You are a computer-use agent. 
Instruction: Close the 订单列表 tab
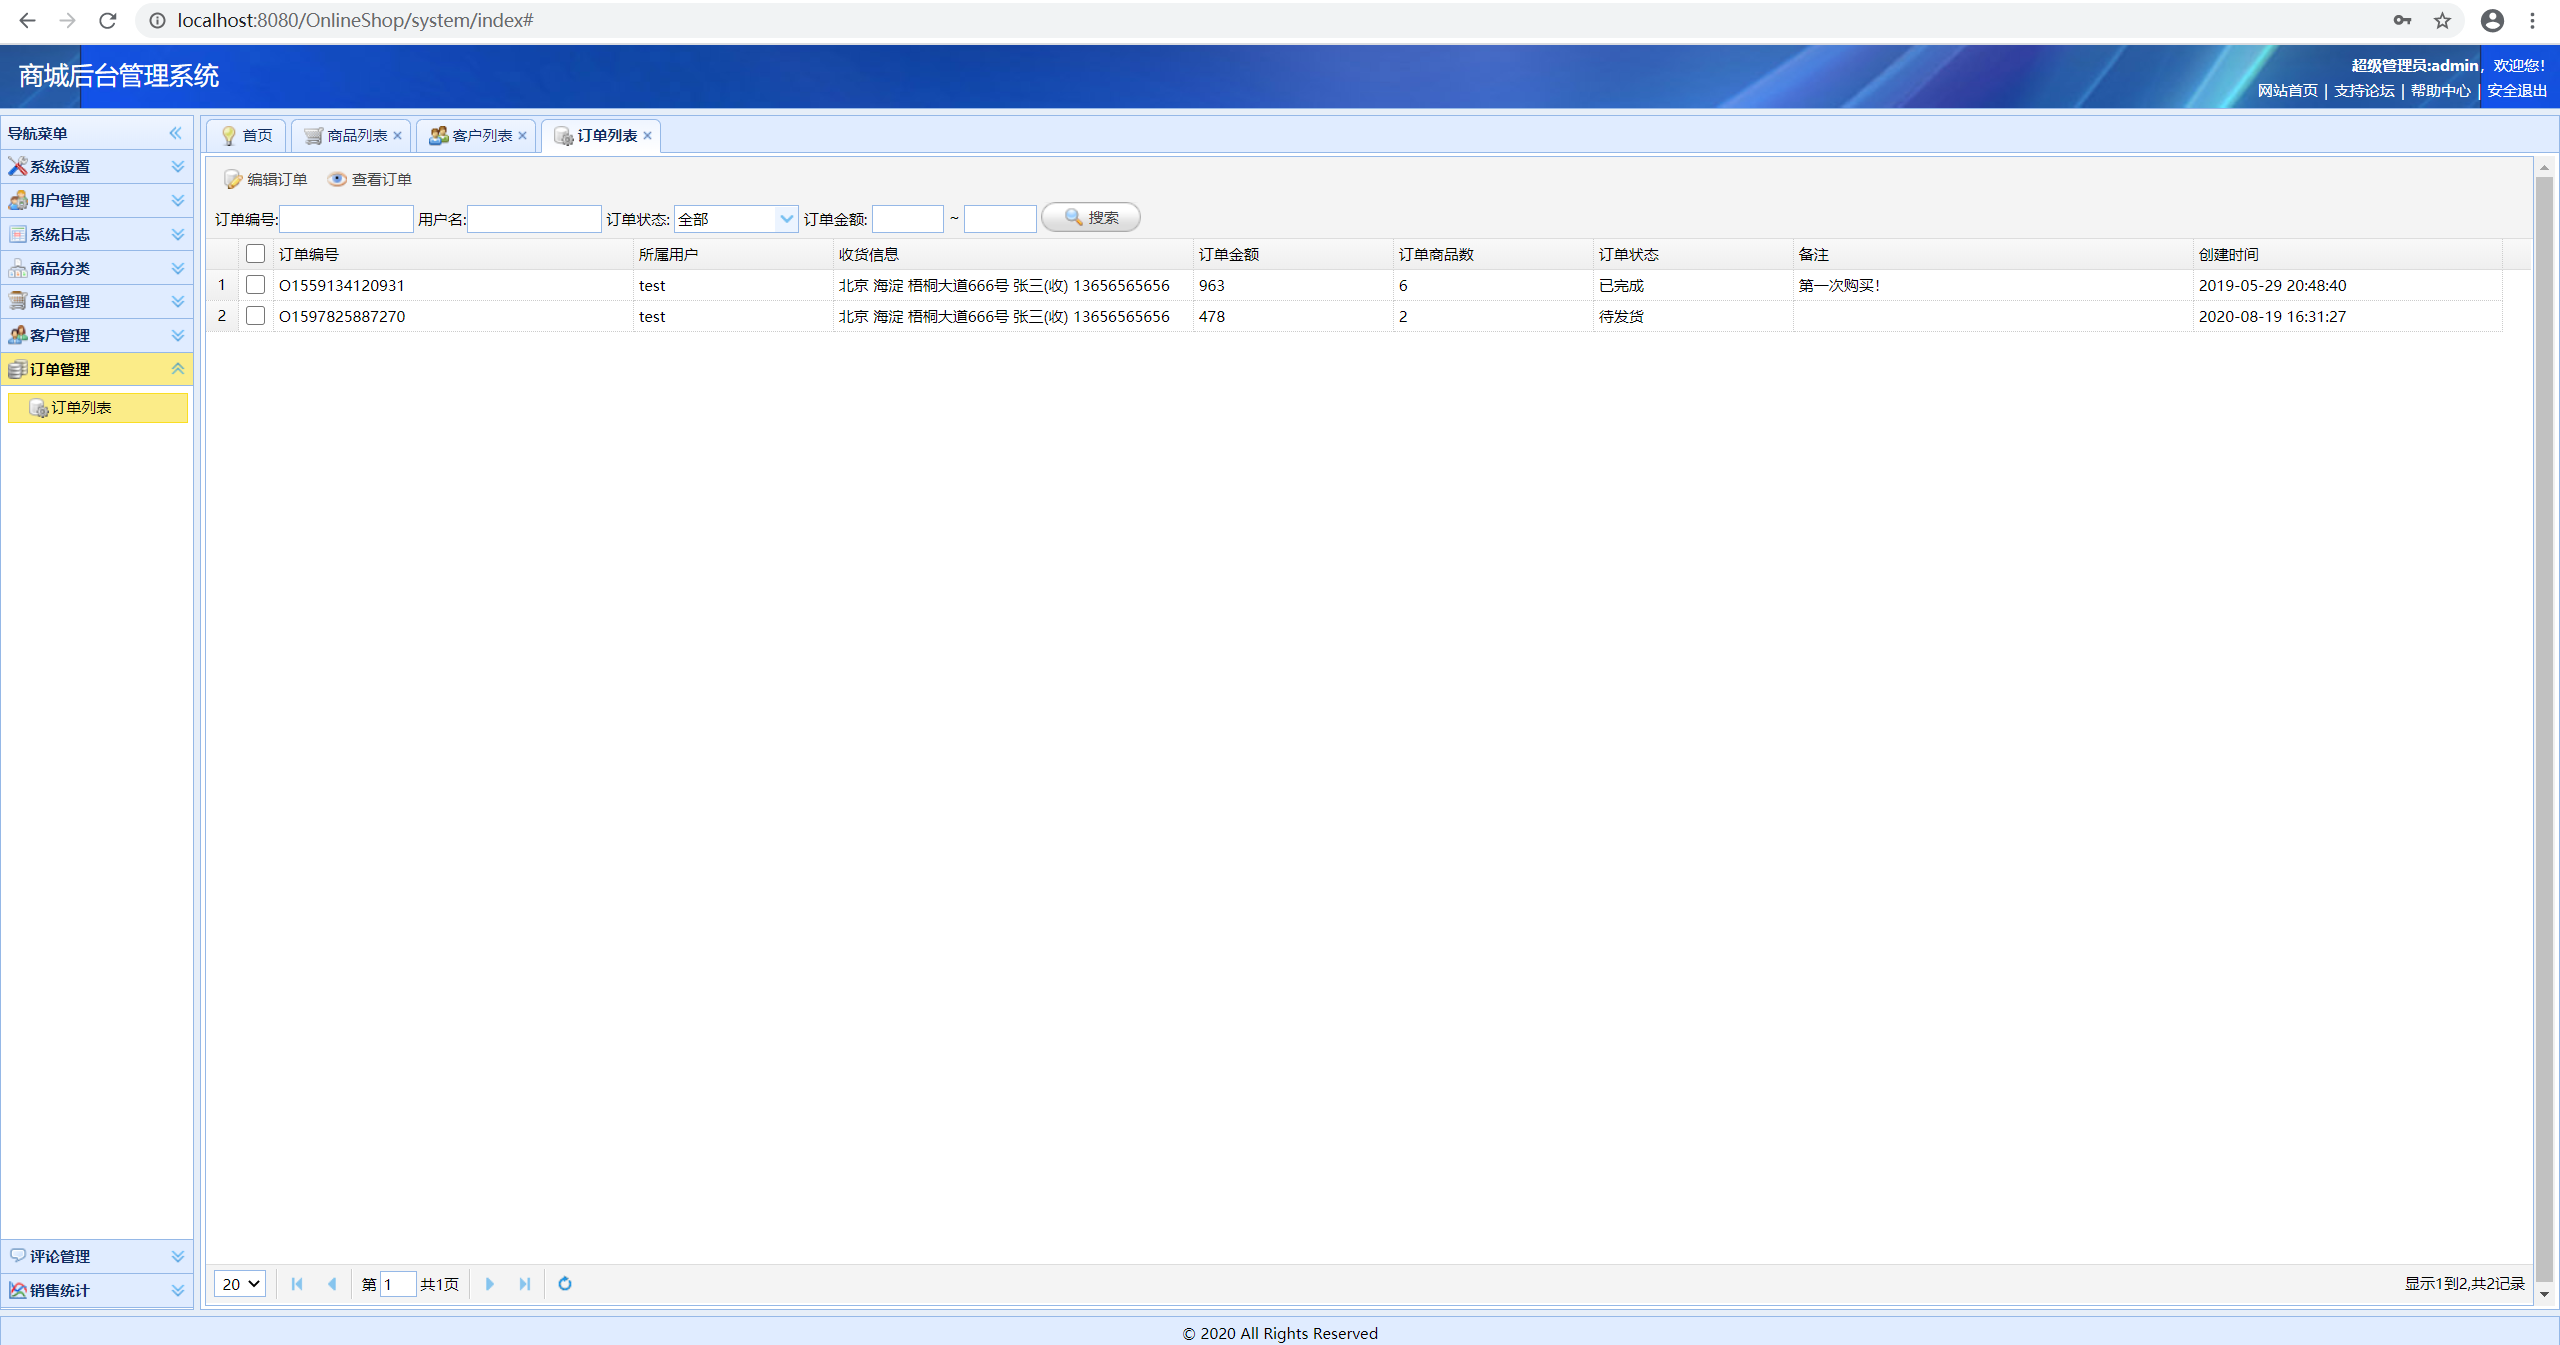tap(647, 136)
